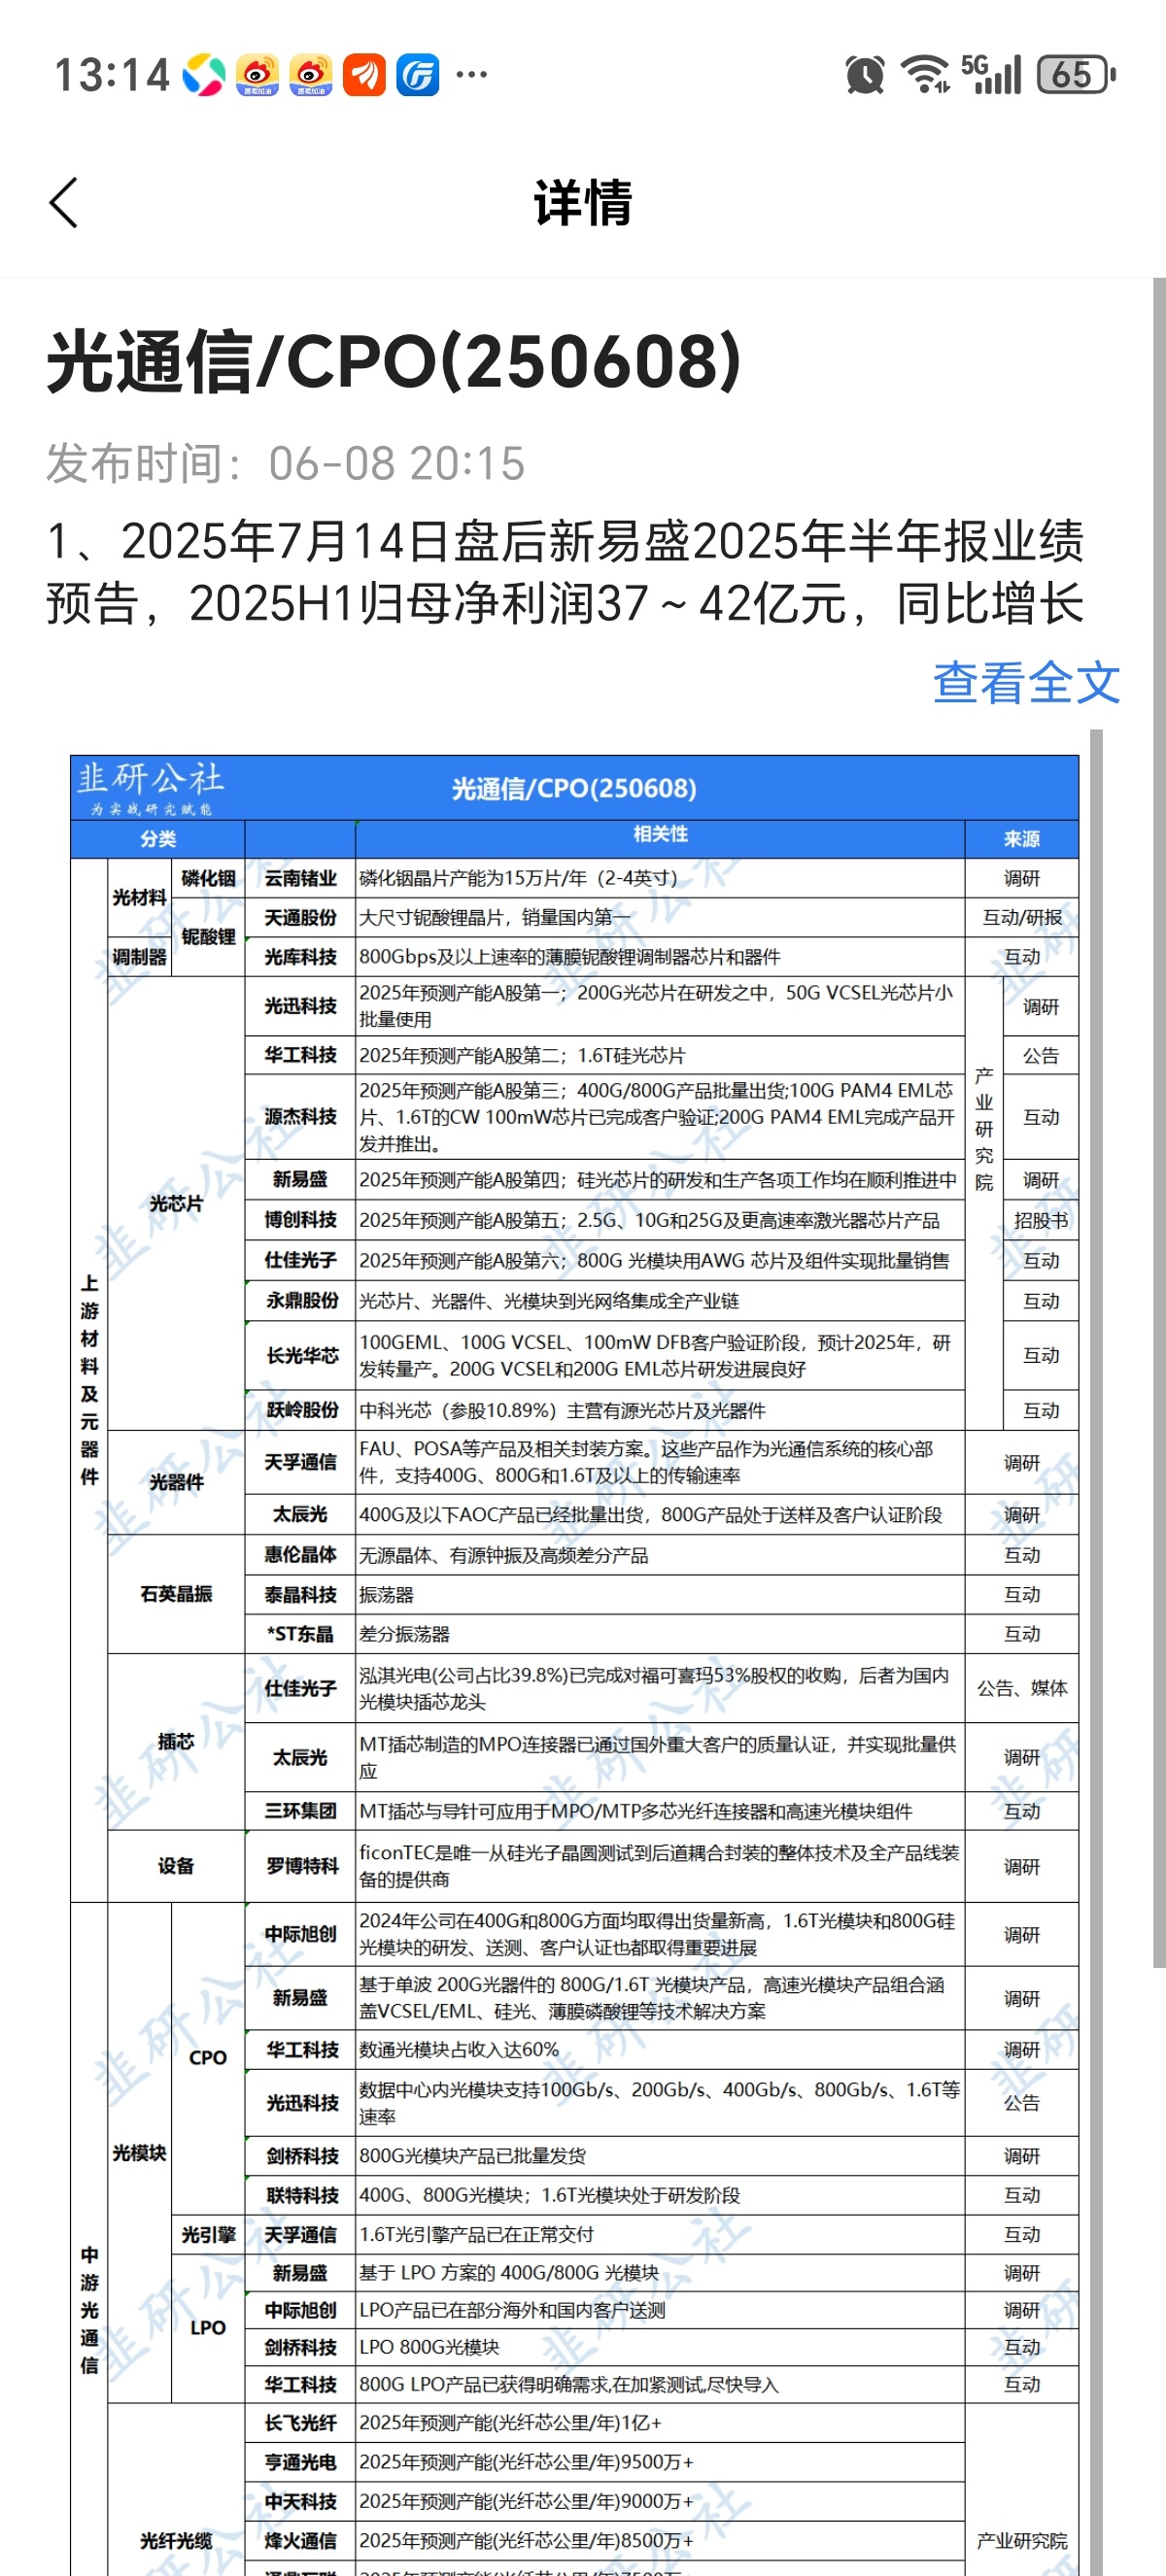The image size is (1166, 2576).
Task: Tap 长飞光纤 company cell
Action: [x=300, y=2423]
